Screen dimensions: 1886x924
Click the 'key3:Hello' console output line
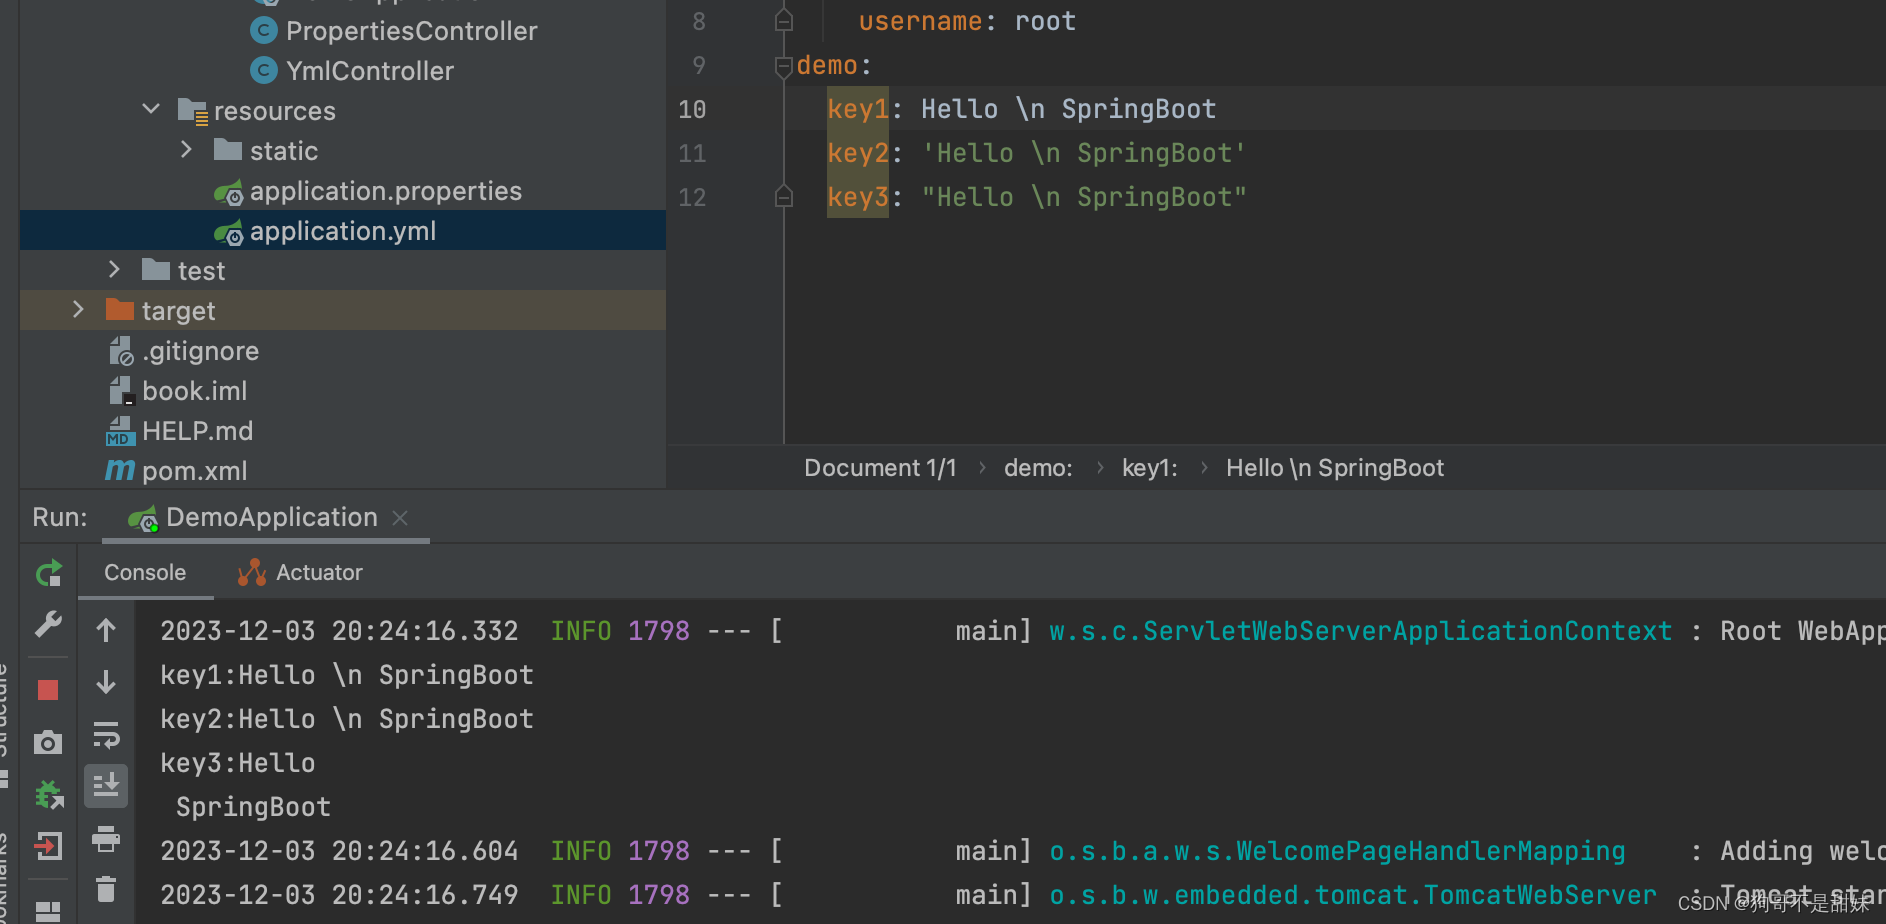[x=238, y=763]
